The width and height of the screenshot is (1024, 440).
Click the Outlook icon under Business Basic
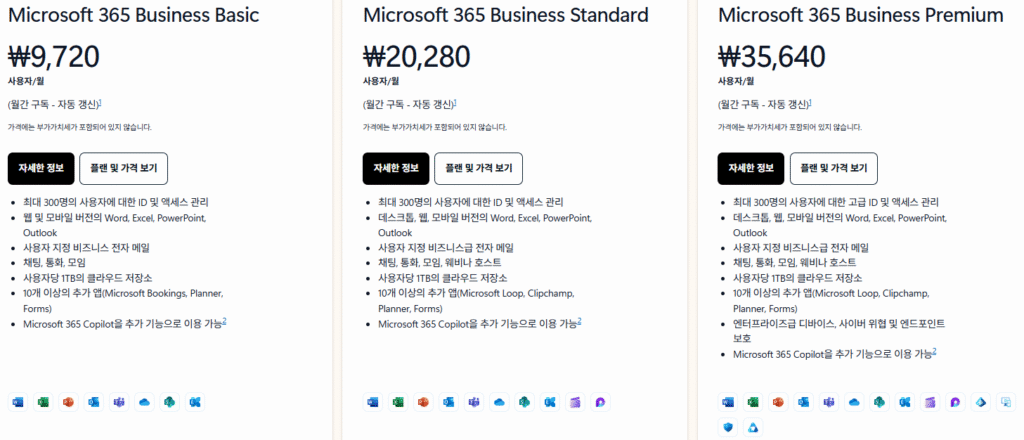pyautogui.click(x=93, y=401)
